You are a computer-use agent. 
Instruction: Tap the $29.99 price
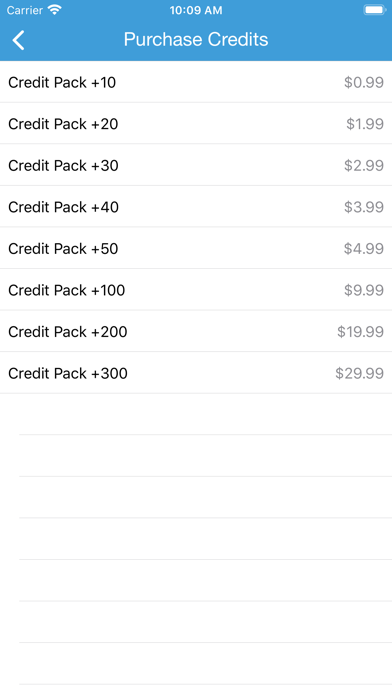[x=359, y=373]
